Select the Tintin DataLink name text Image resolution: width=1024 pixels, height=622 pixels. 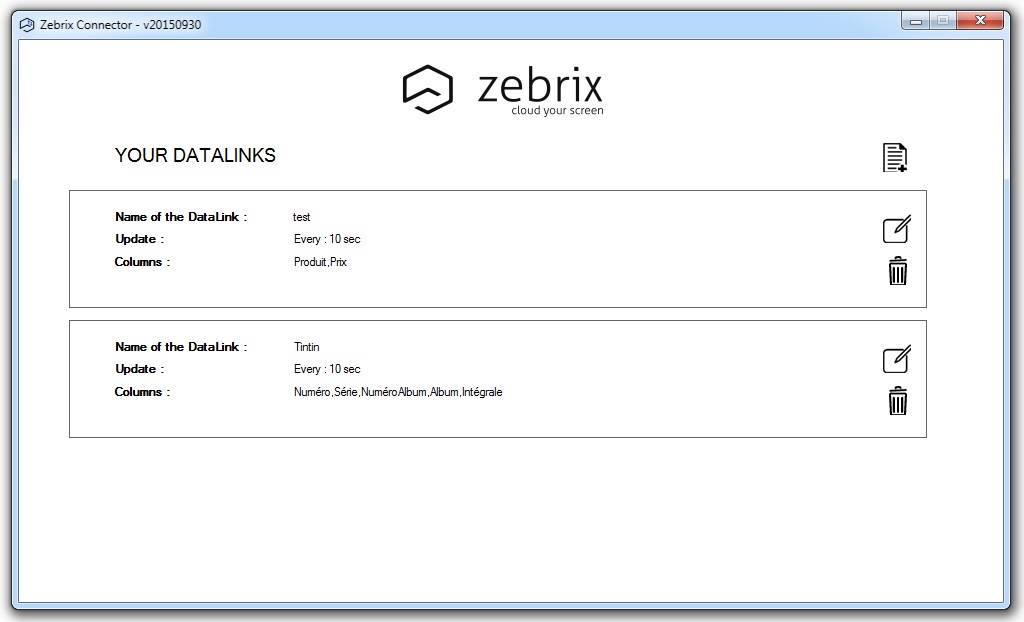coord(307,347)
